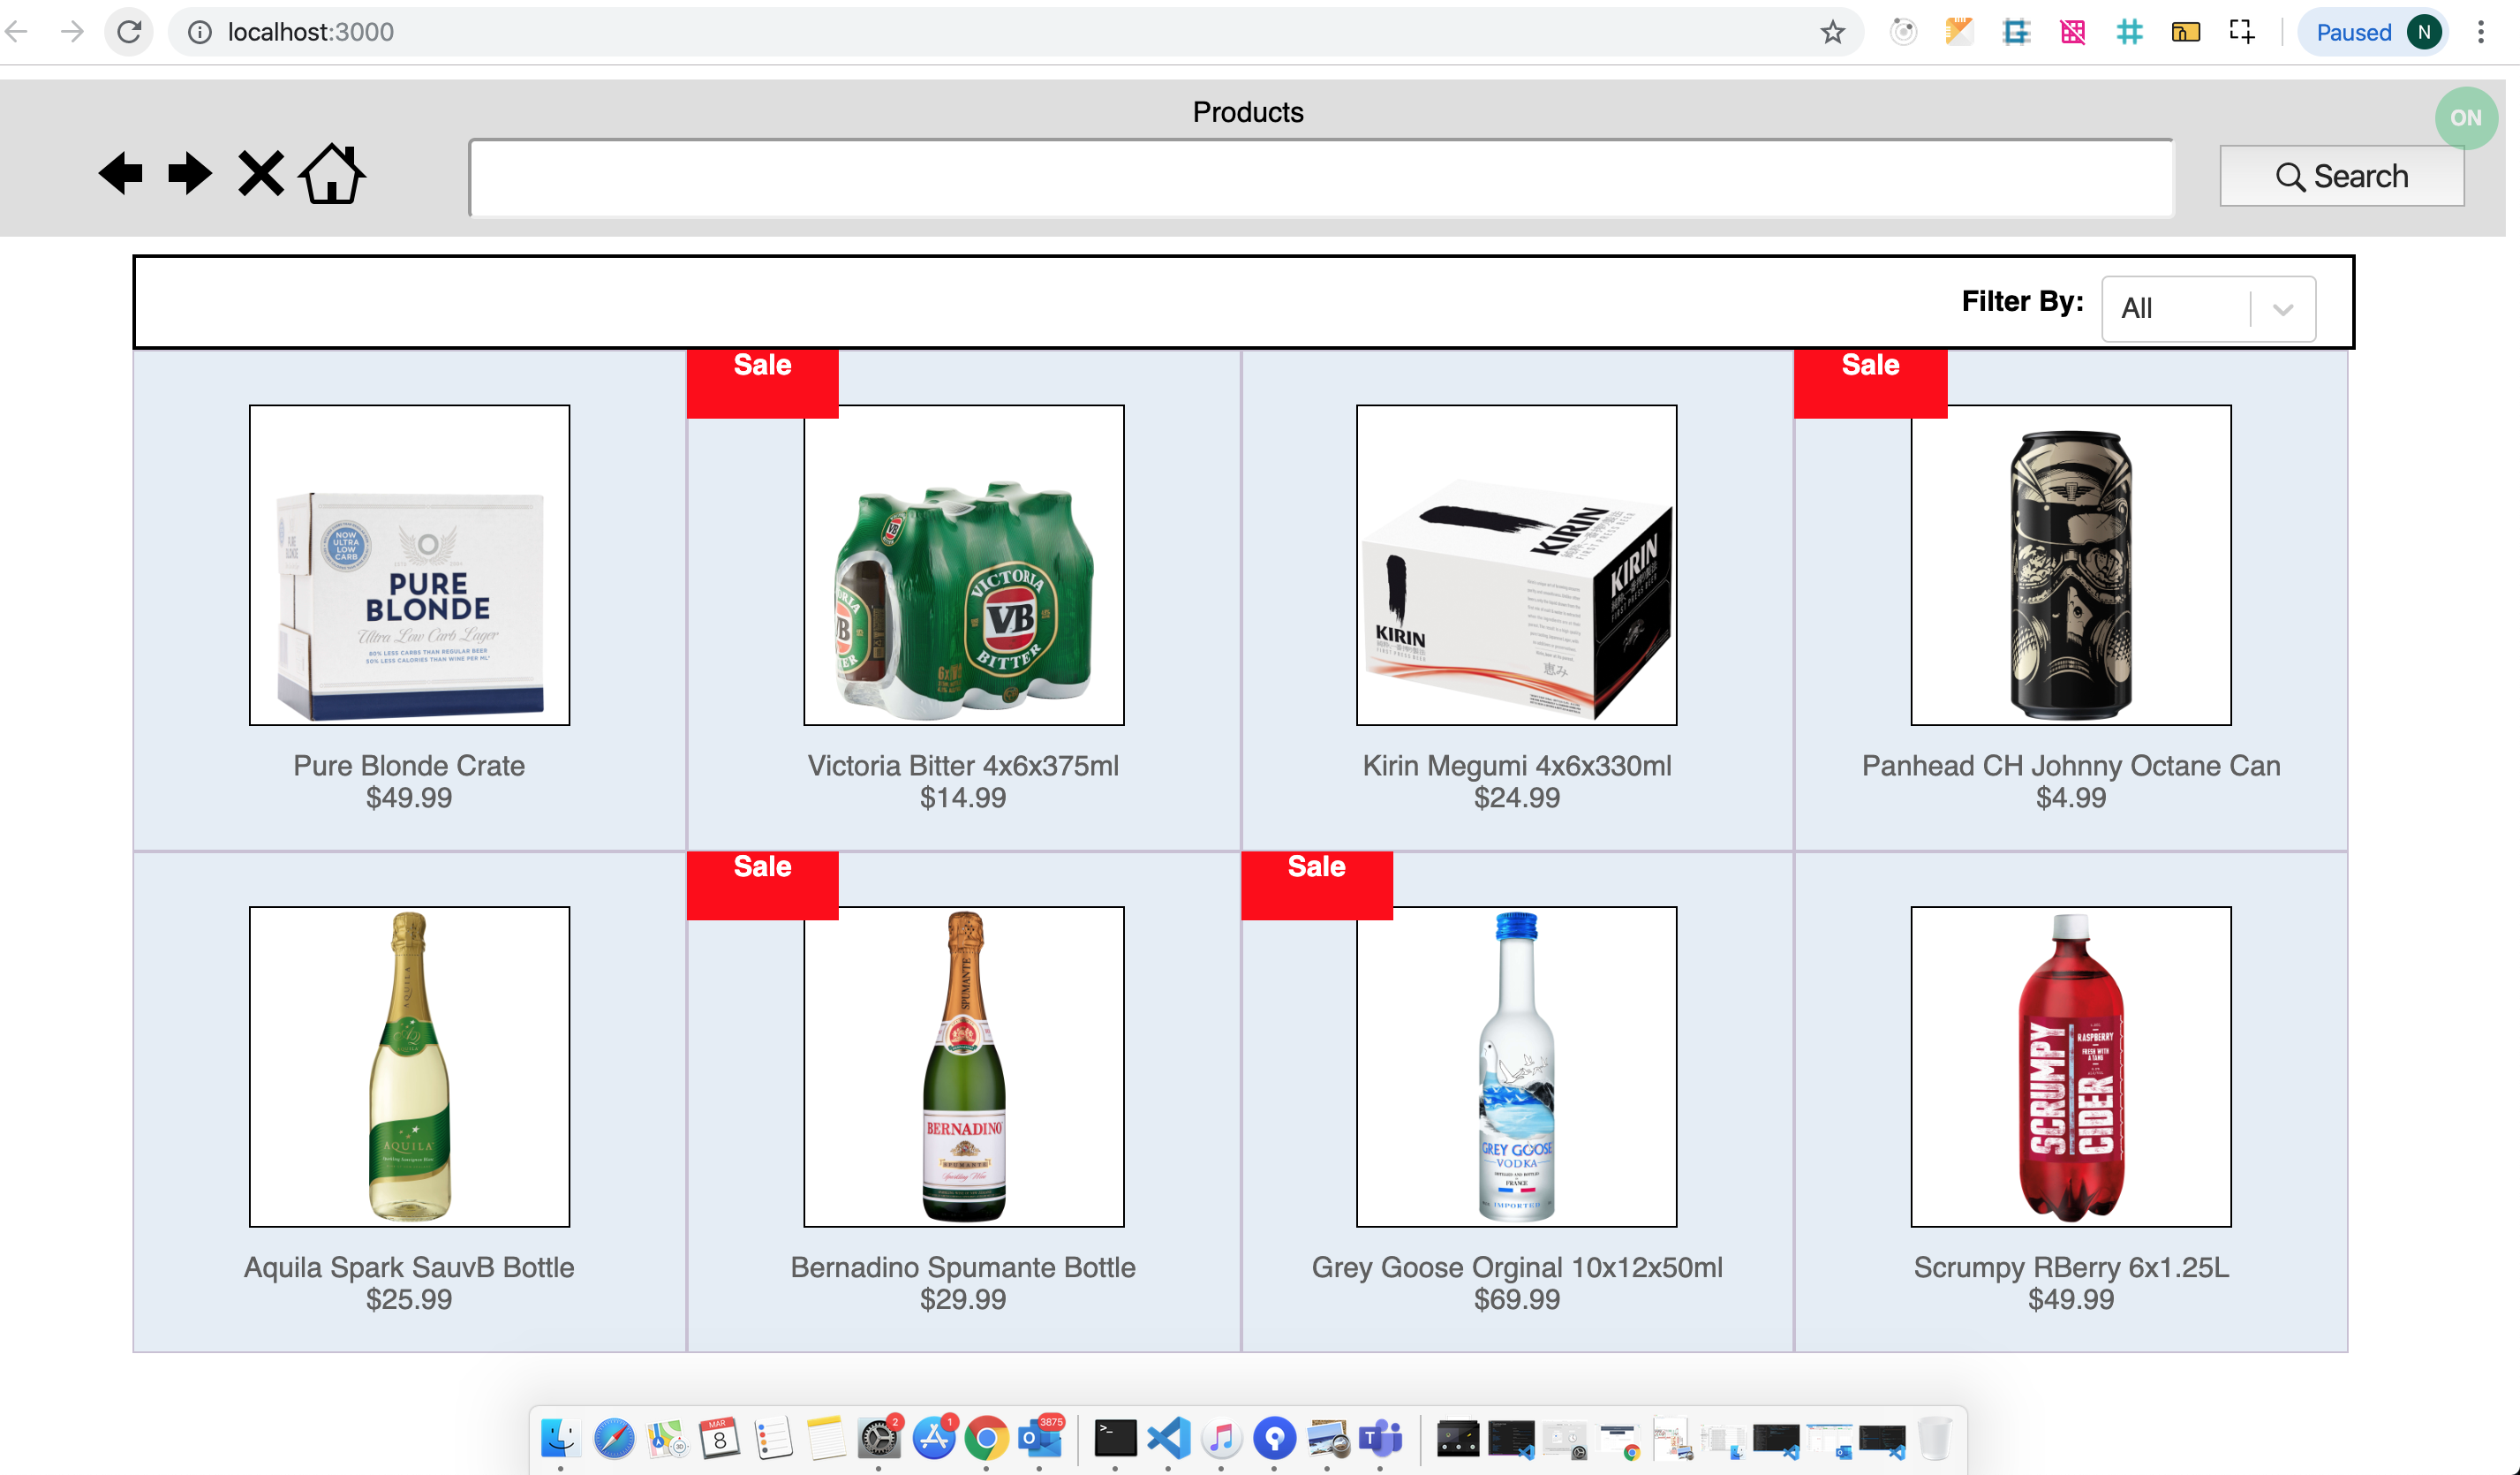The height and width of the screenshot is (1475, 2520).
Task: Click the Scrumpy RBerry product image
Action: click(x=2070, y=1067)
